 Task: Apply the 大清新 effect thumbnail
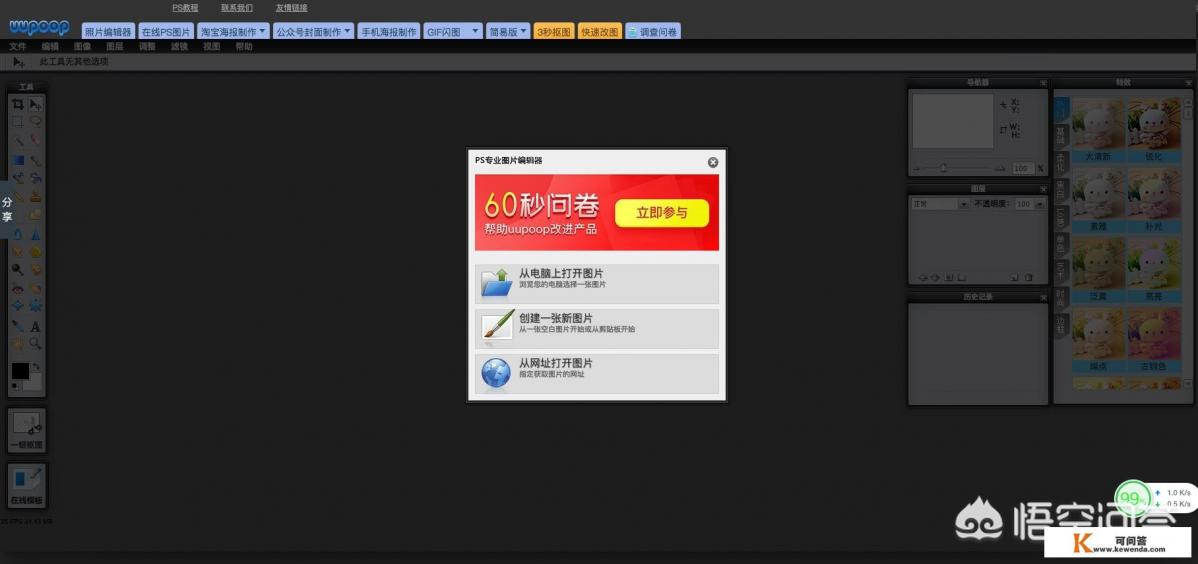tap(1098, 130)
